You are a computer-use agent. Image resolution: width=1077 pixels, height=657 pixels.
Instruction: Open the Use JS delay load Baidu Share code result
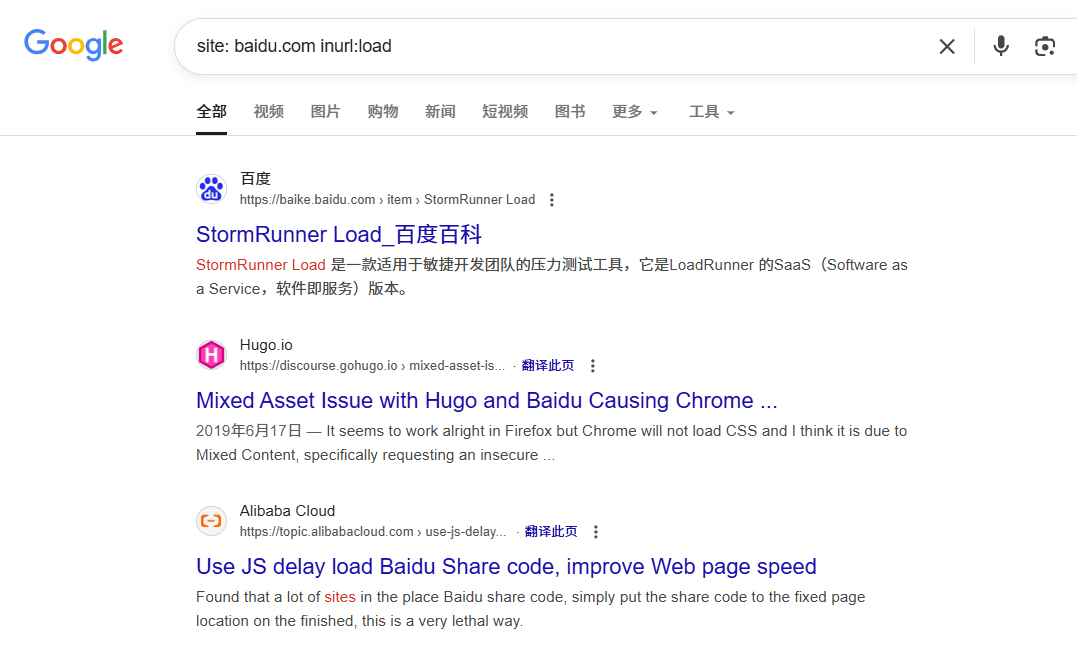pyautogui.click(x=506, y=567)
